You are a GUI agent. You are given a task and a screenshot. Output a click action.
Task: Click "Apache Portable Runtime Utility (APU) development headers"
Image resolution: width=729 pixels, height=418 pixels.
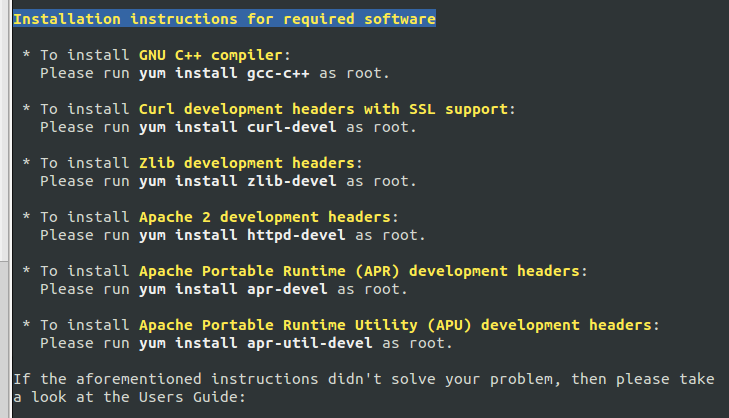pos(395,325)
